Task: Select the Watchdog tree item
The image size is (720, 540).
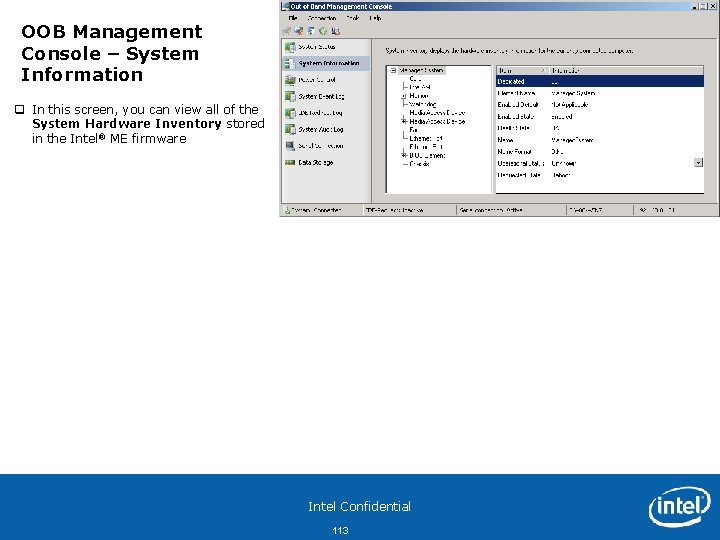Action: [x=422, y=104]
